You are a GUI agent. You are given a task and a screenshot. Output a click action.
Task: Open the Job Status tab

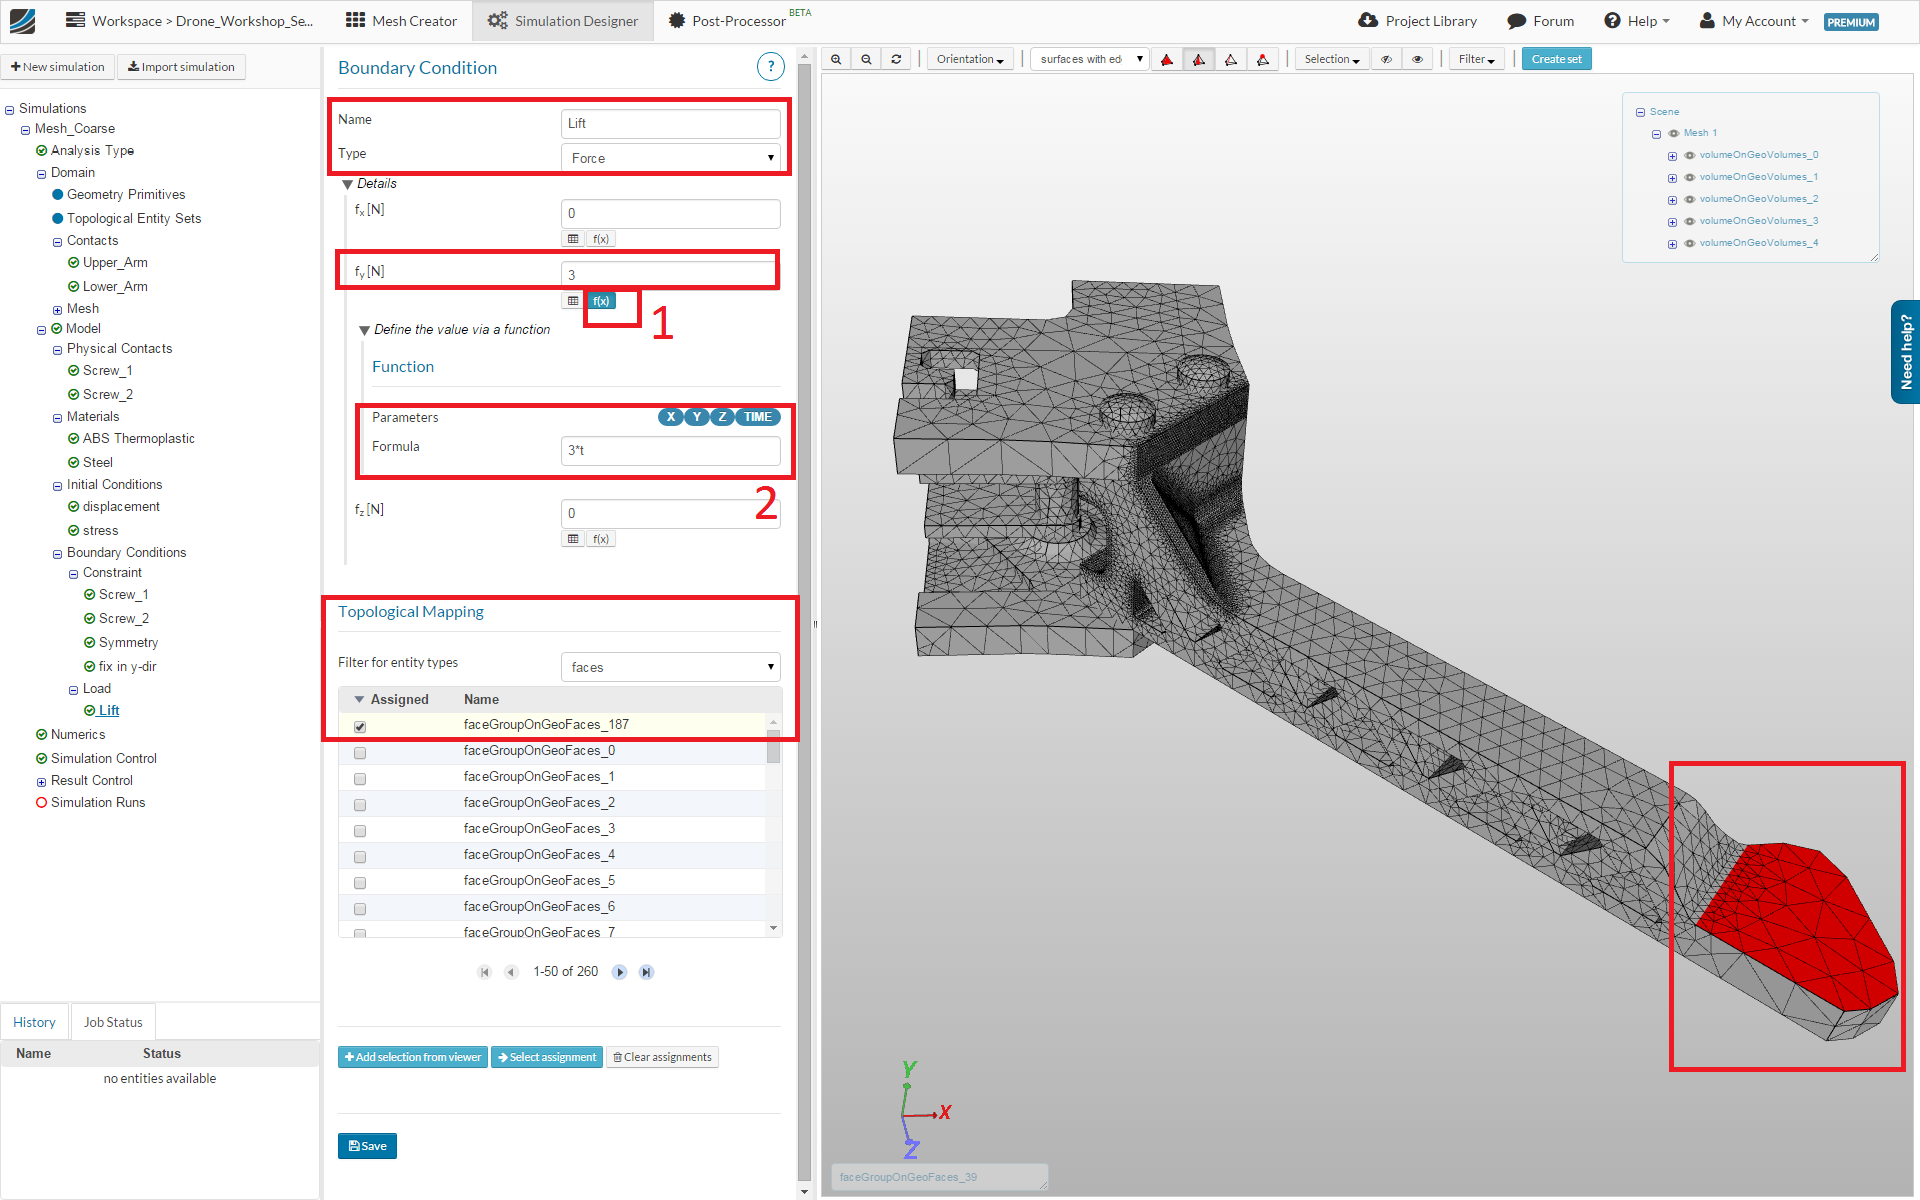[113, 1022]
